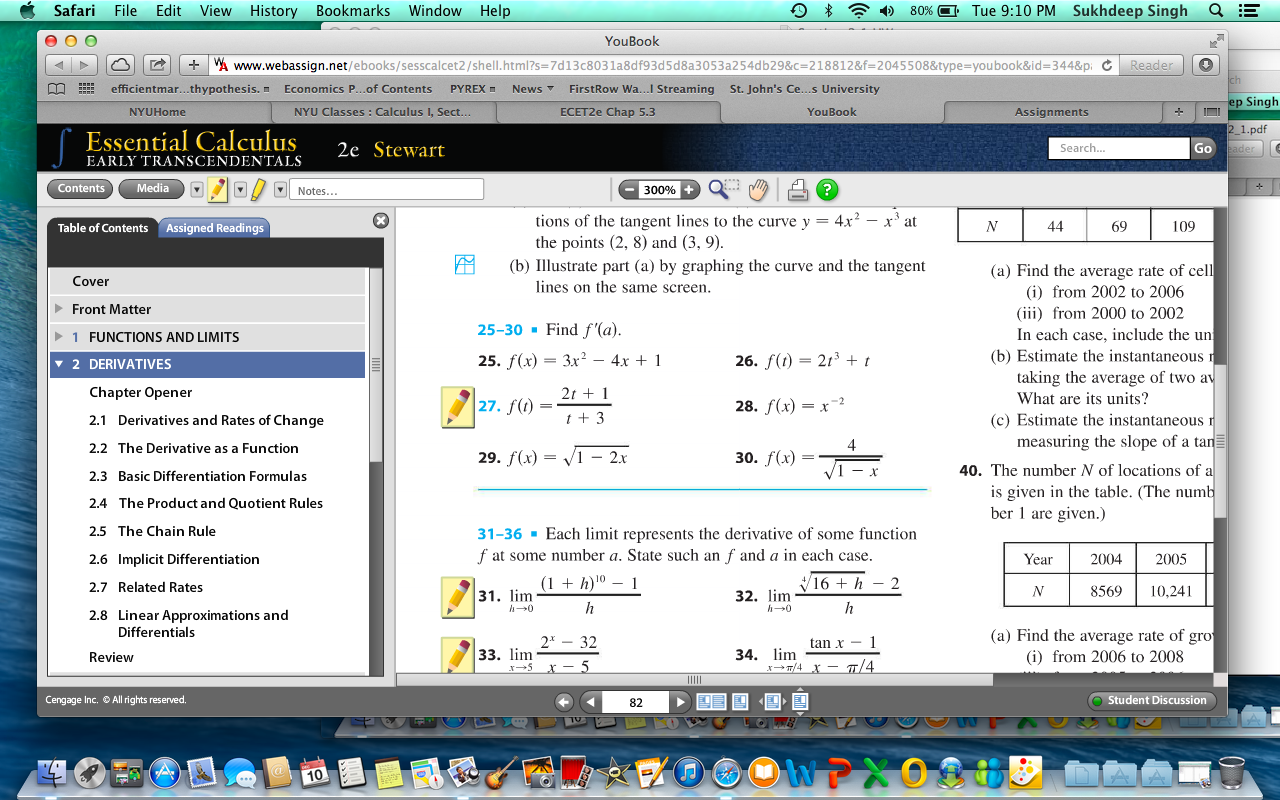The height and width of the screenshot is (800, 1280).
Task: Click Safari's iCloud tabs button
Action: click(119, 65)
